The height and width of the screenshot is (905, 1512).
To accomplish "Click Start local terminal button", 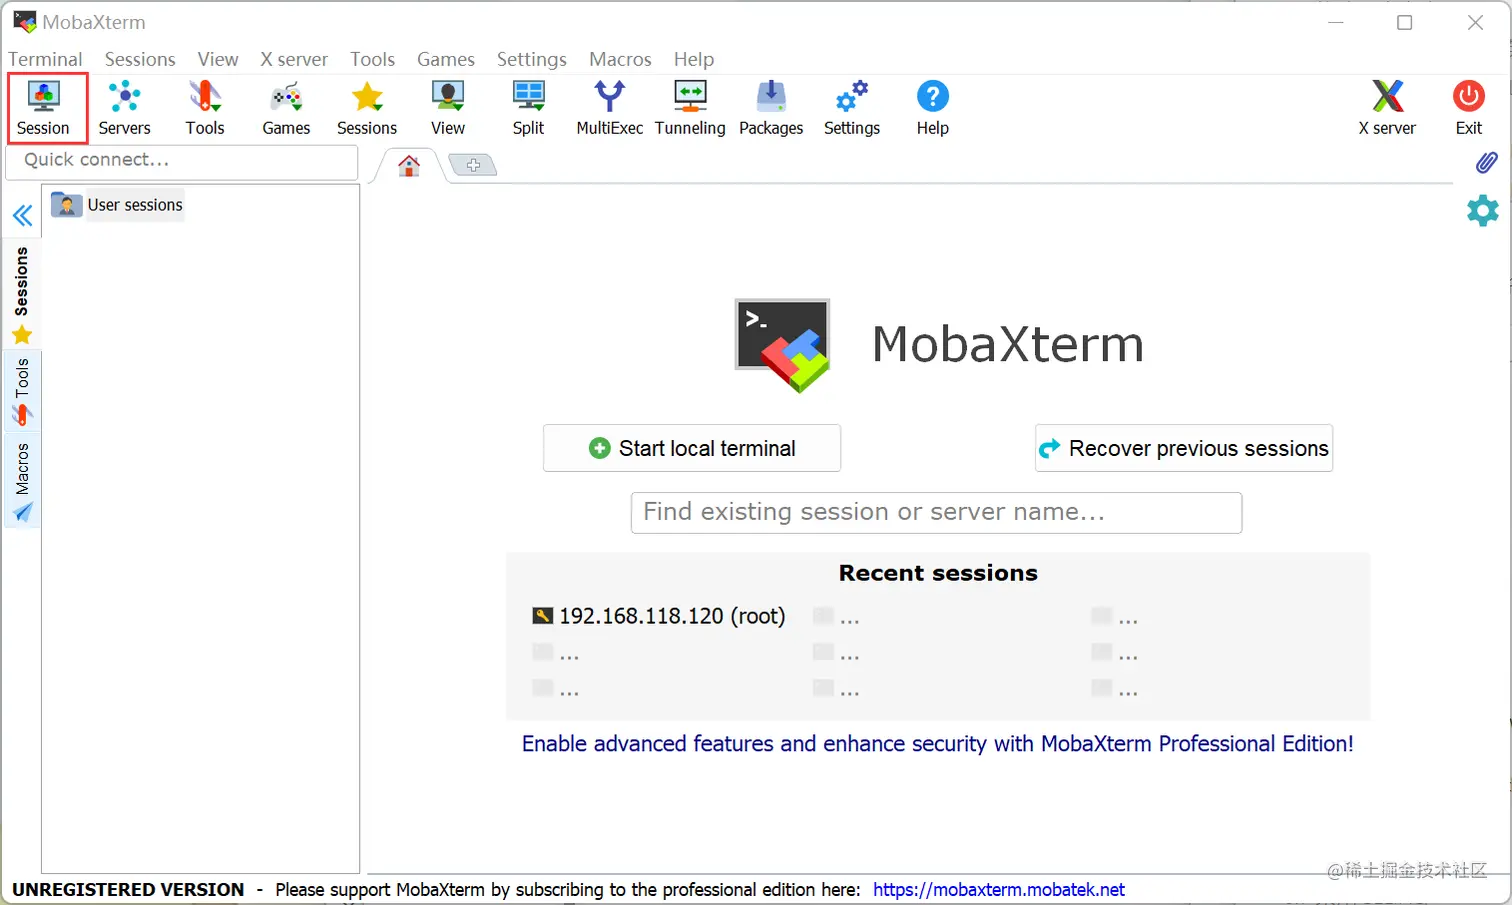I will point(692,448).
